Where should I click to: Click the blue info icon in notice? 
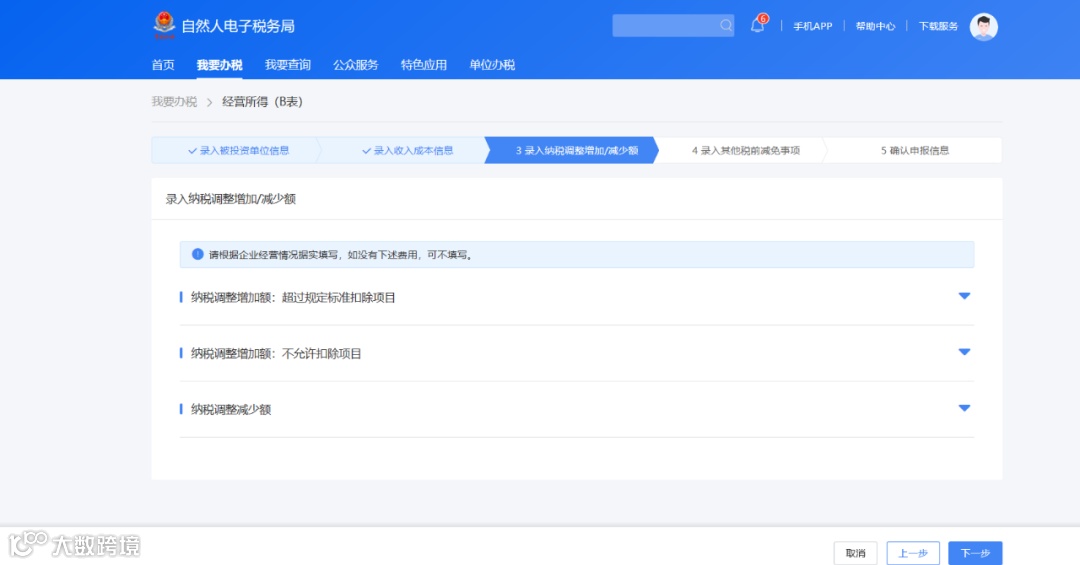click(x=198, y=254)
